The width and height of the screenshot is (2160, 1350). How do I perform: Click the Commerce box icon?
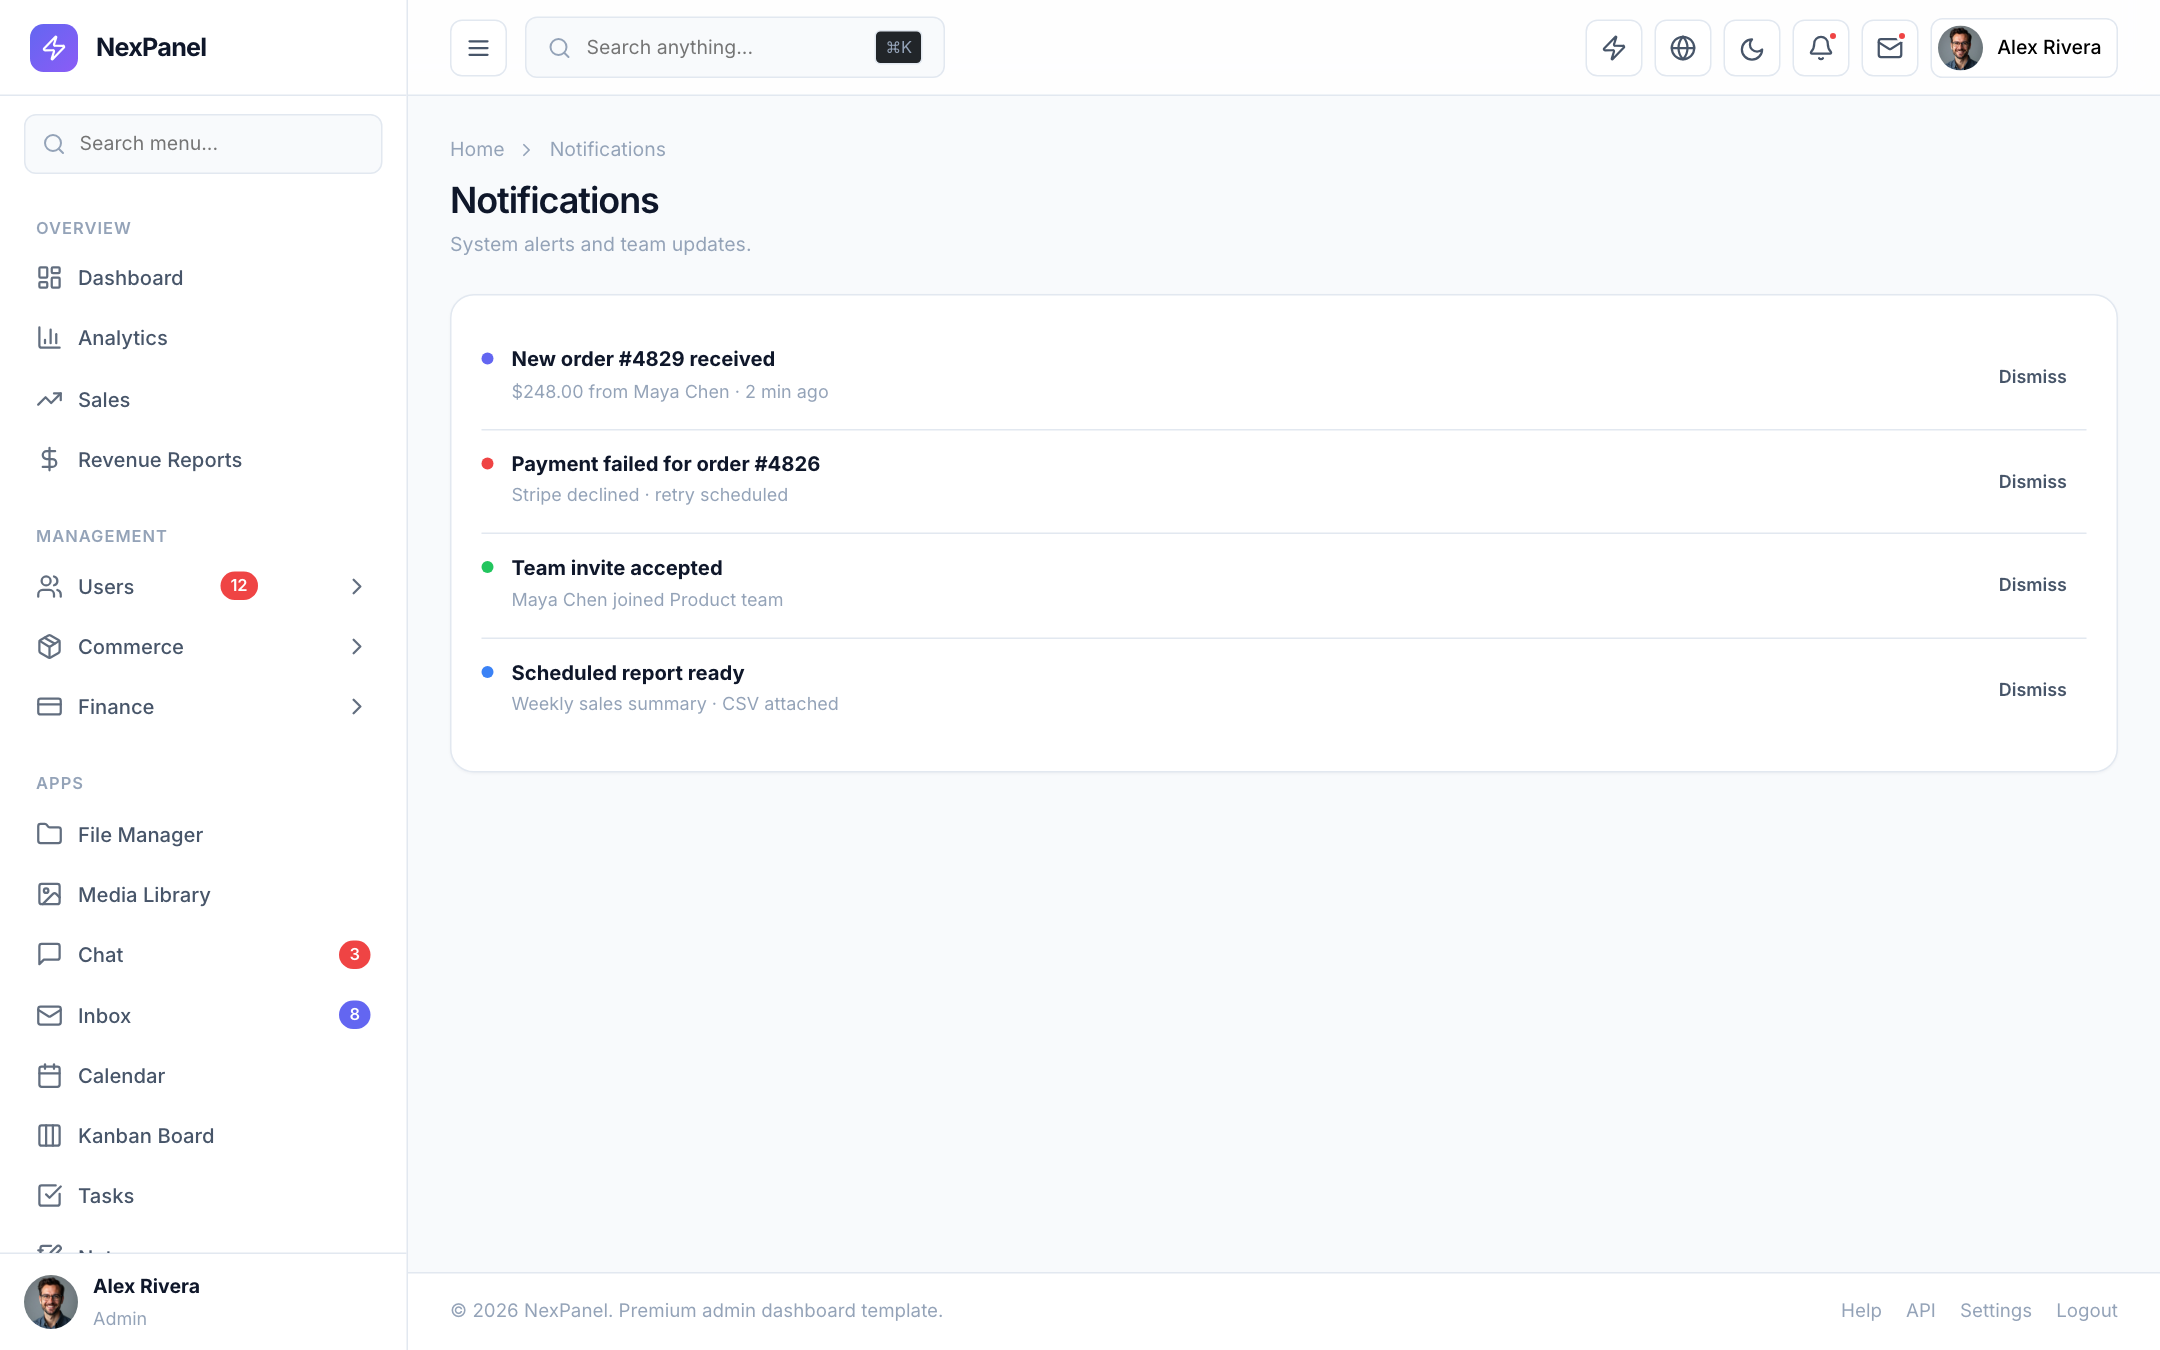pos(49,646)
